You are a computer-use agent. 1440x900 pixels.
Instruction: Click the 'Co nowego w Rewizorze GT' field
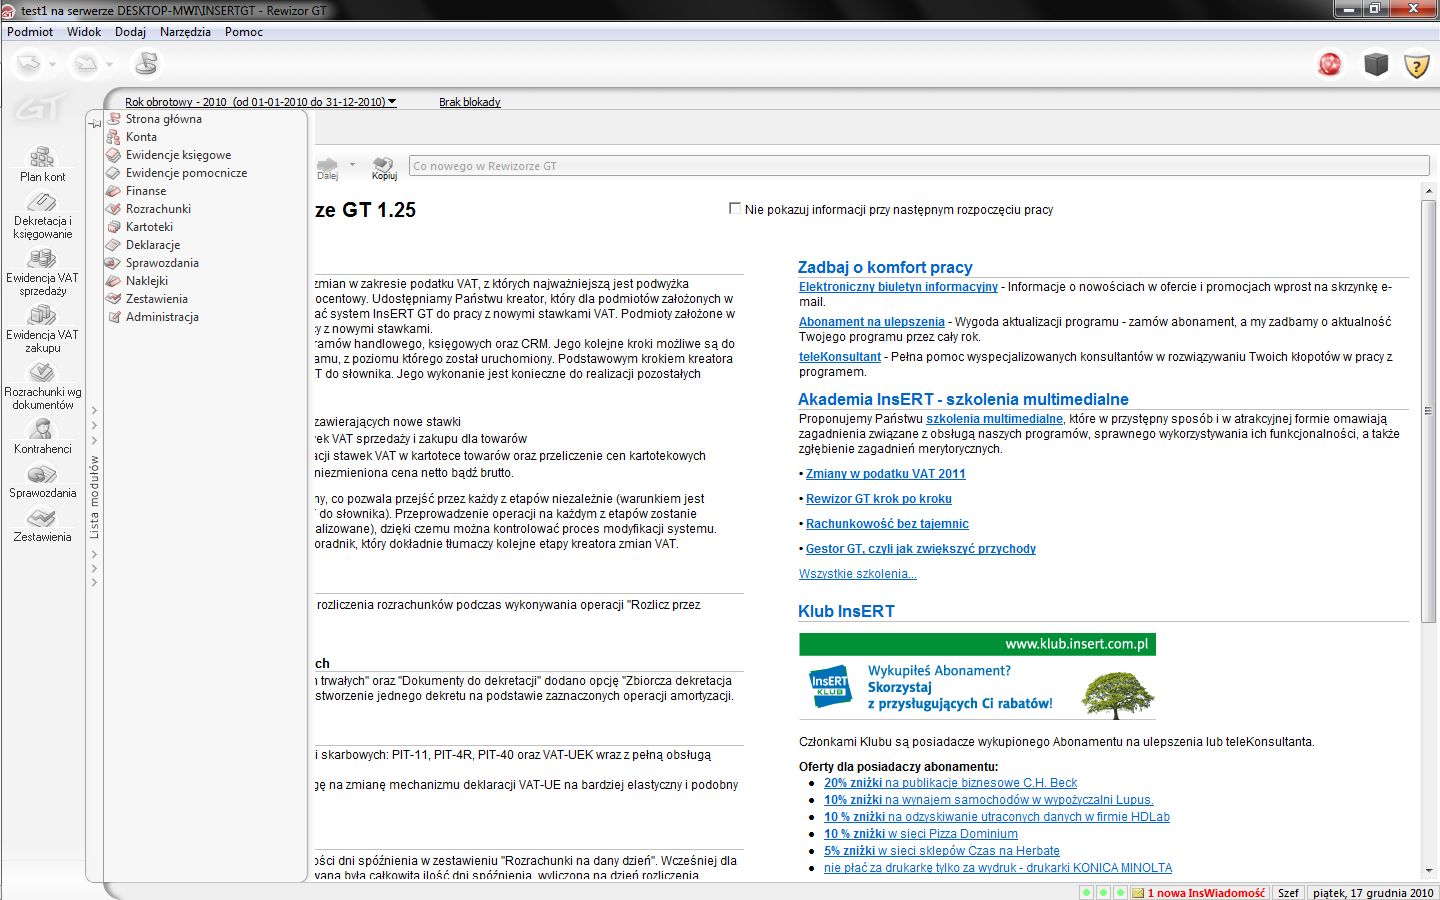pyautogui.click(x=919, y=166)
